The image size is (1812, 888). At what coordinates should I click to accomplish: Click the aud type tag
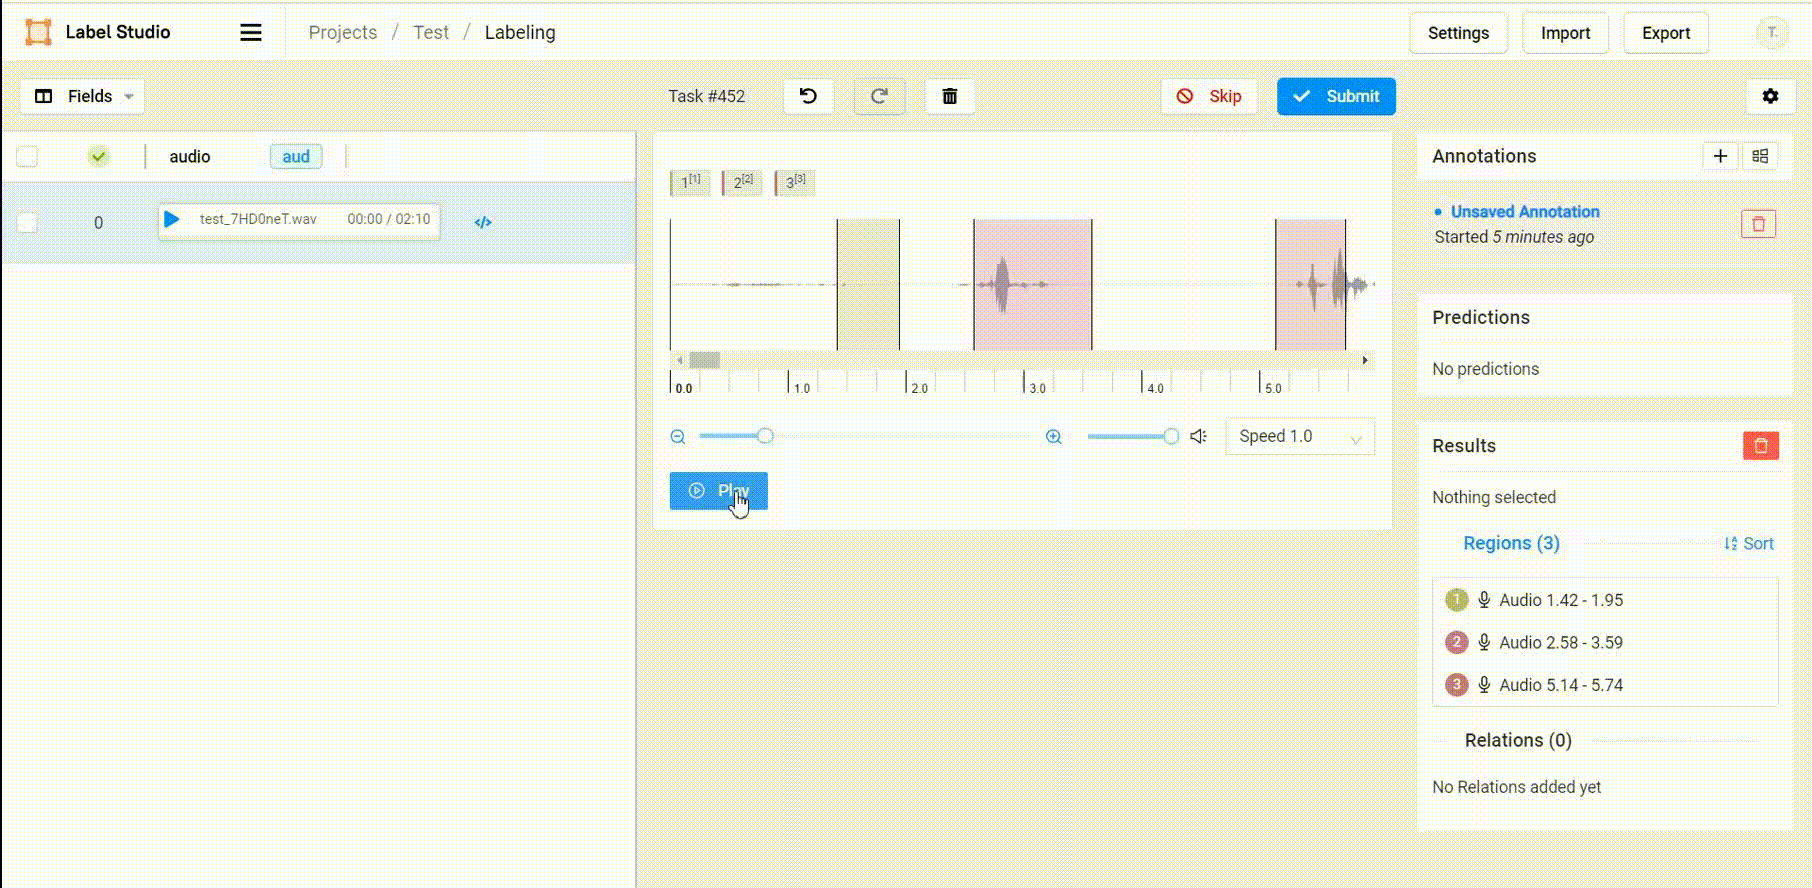point(296,156)
